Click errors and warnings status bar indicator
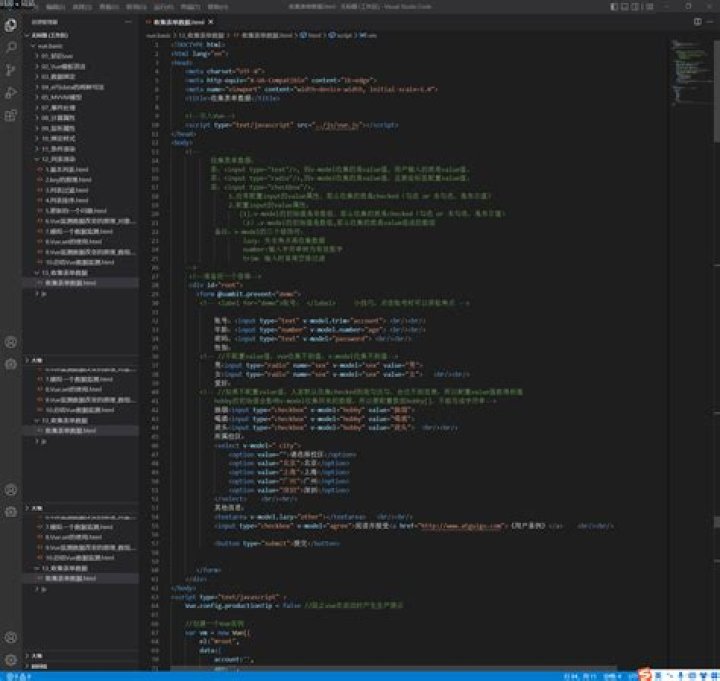This screenshot has height=681, width=720. pos(19,676)
